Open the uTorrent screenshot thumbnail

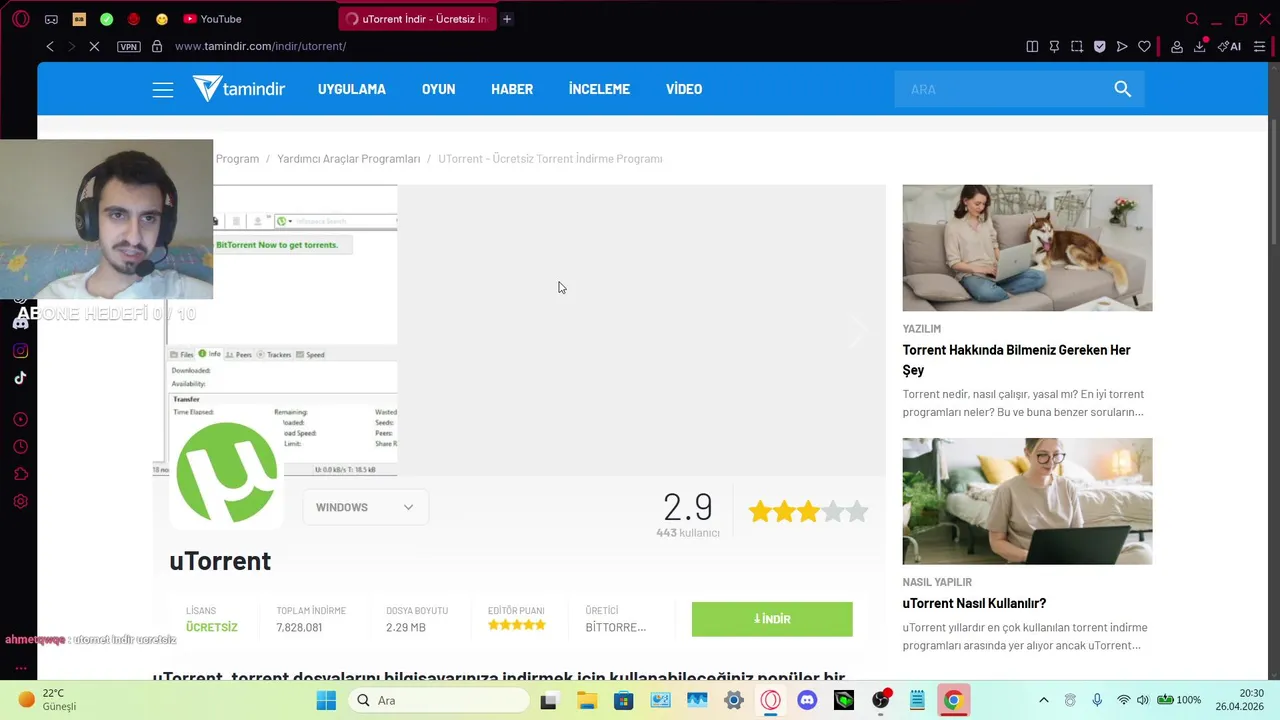(275, 330)
